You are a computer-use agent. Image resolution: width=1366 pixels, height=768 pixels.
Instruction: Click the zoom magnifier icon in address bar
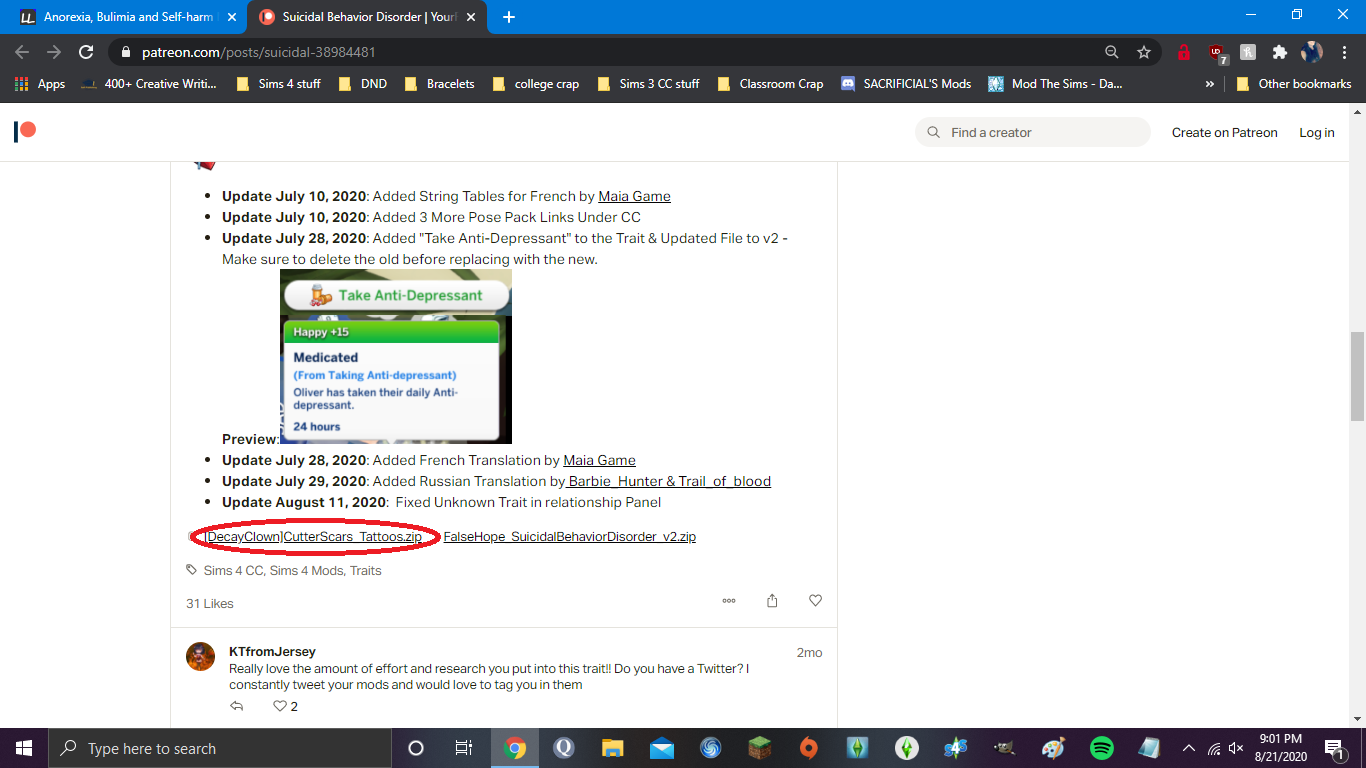tap(1112, 52)
